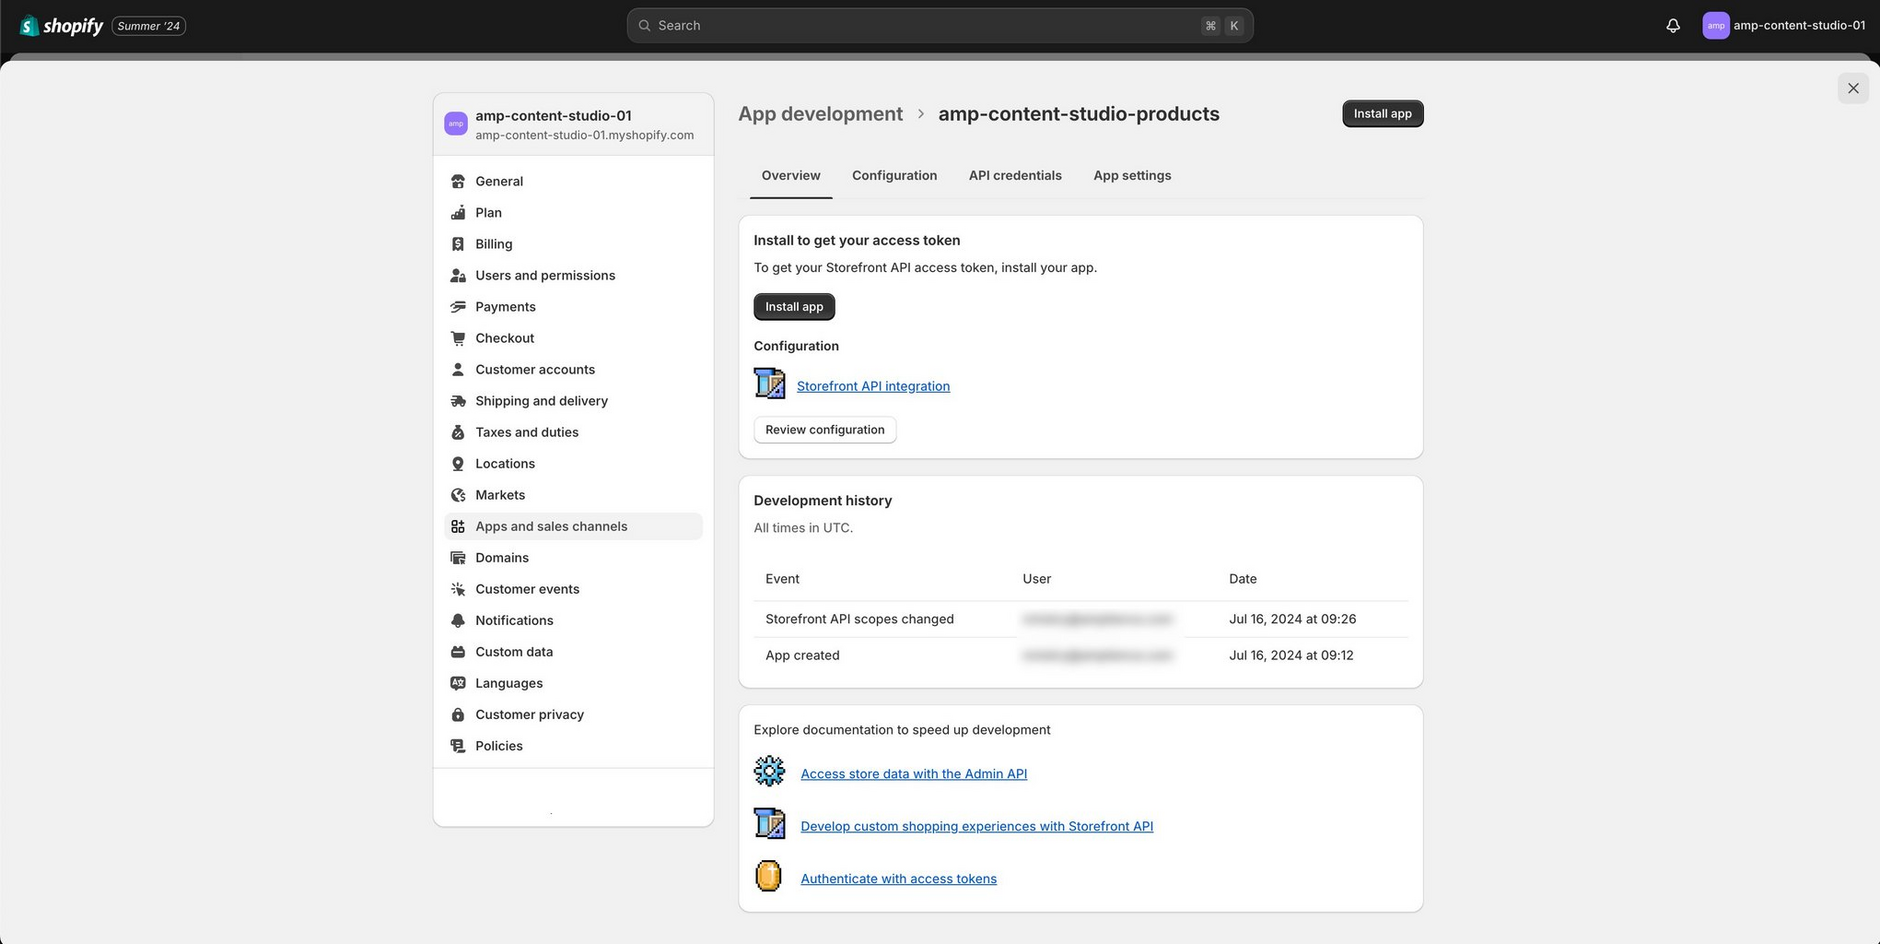Click the Taxes and duties icon
This screenshot has height=944, width=1880.
point(458,432)
